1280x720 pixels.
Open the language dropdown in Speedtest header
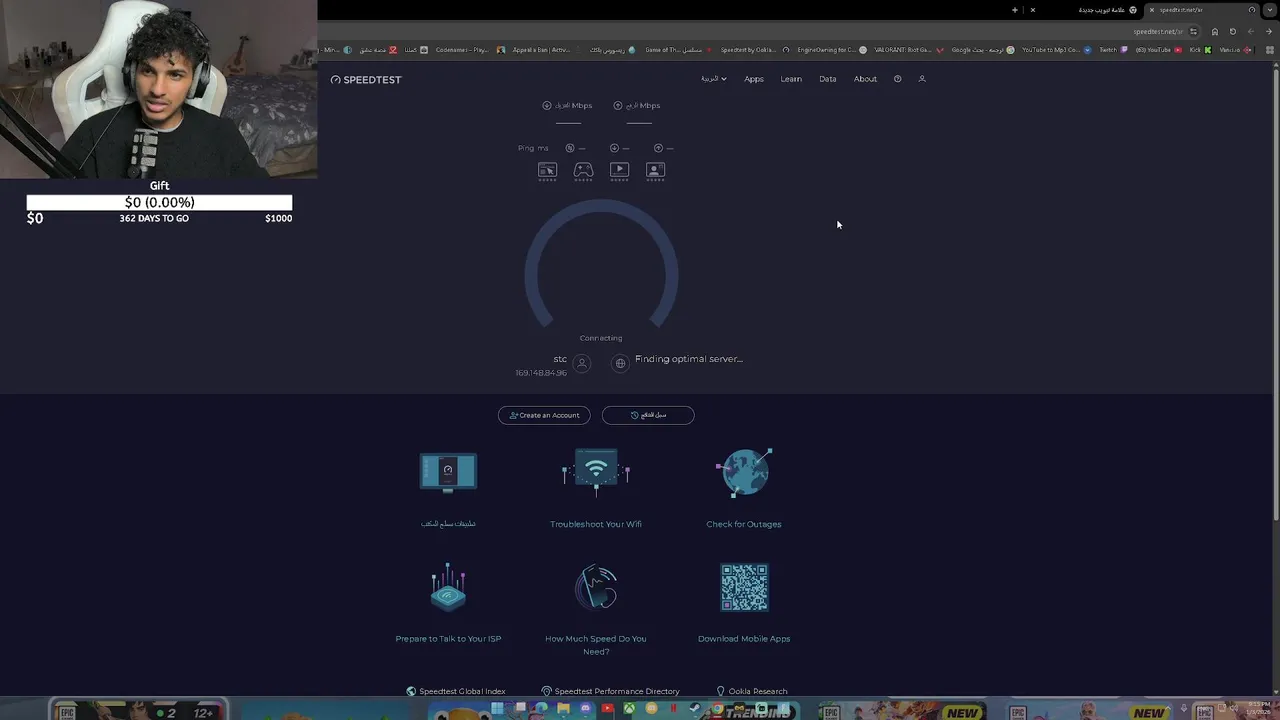pyautogui.click(x=714, y=79)
